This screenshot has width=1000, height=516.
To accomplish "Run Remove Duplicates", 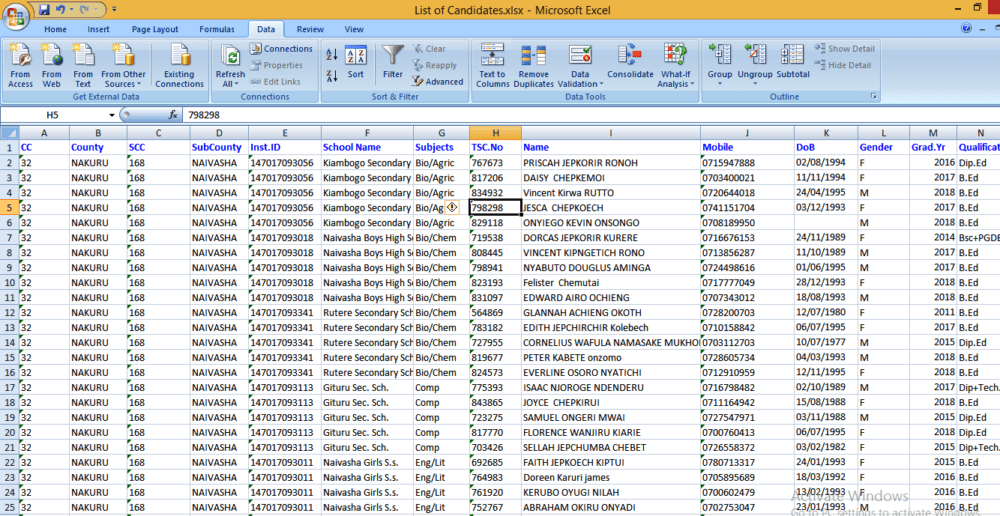I will 533,66.
